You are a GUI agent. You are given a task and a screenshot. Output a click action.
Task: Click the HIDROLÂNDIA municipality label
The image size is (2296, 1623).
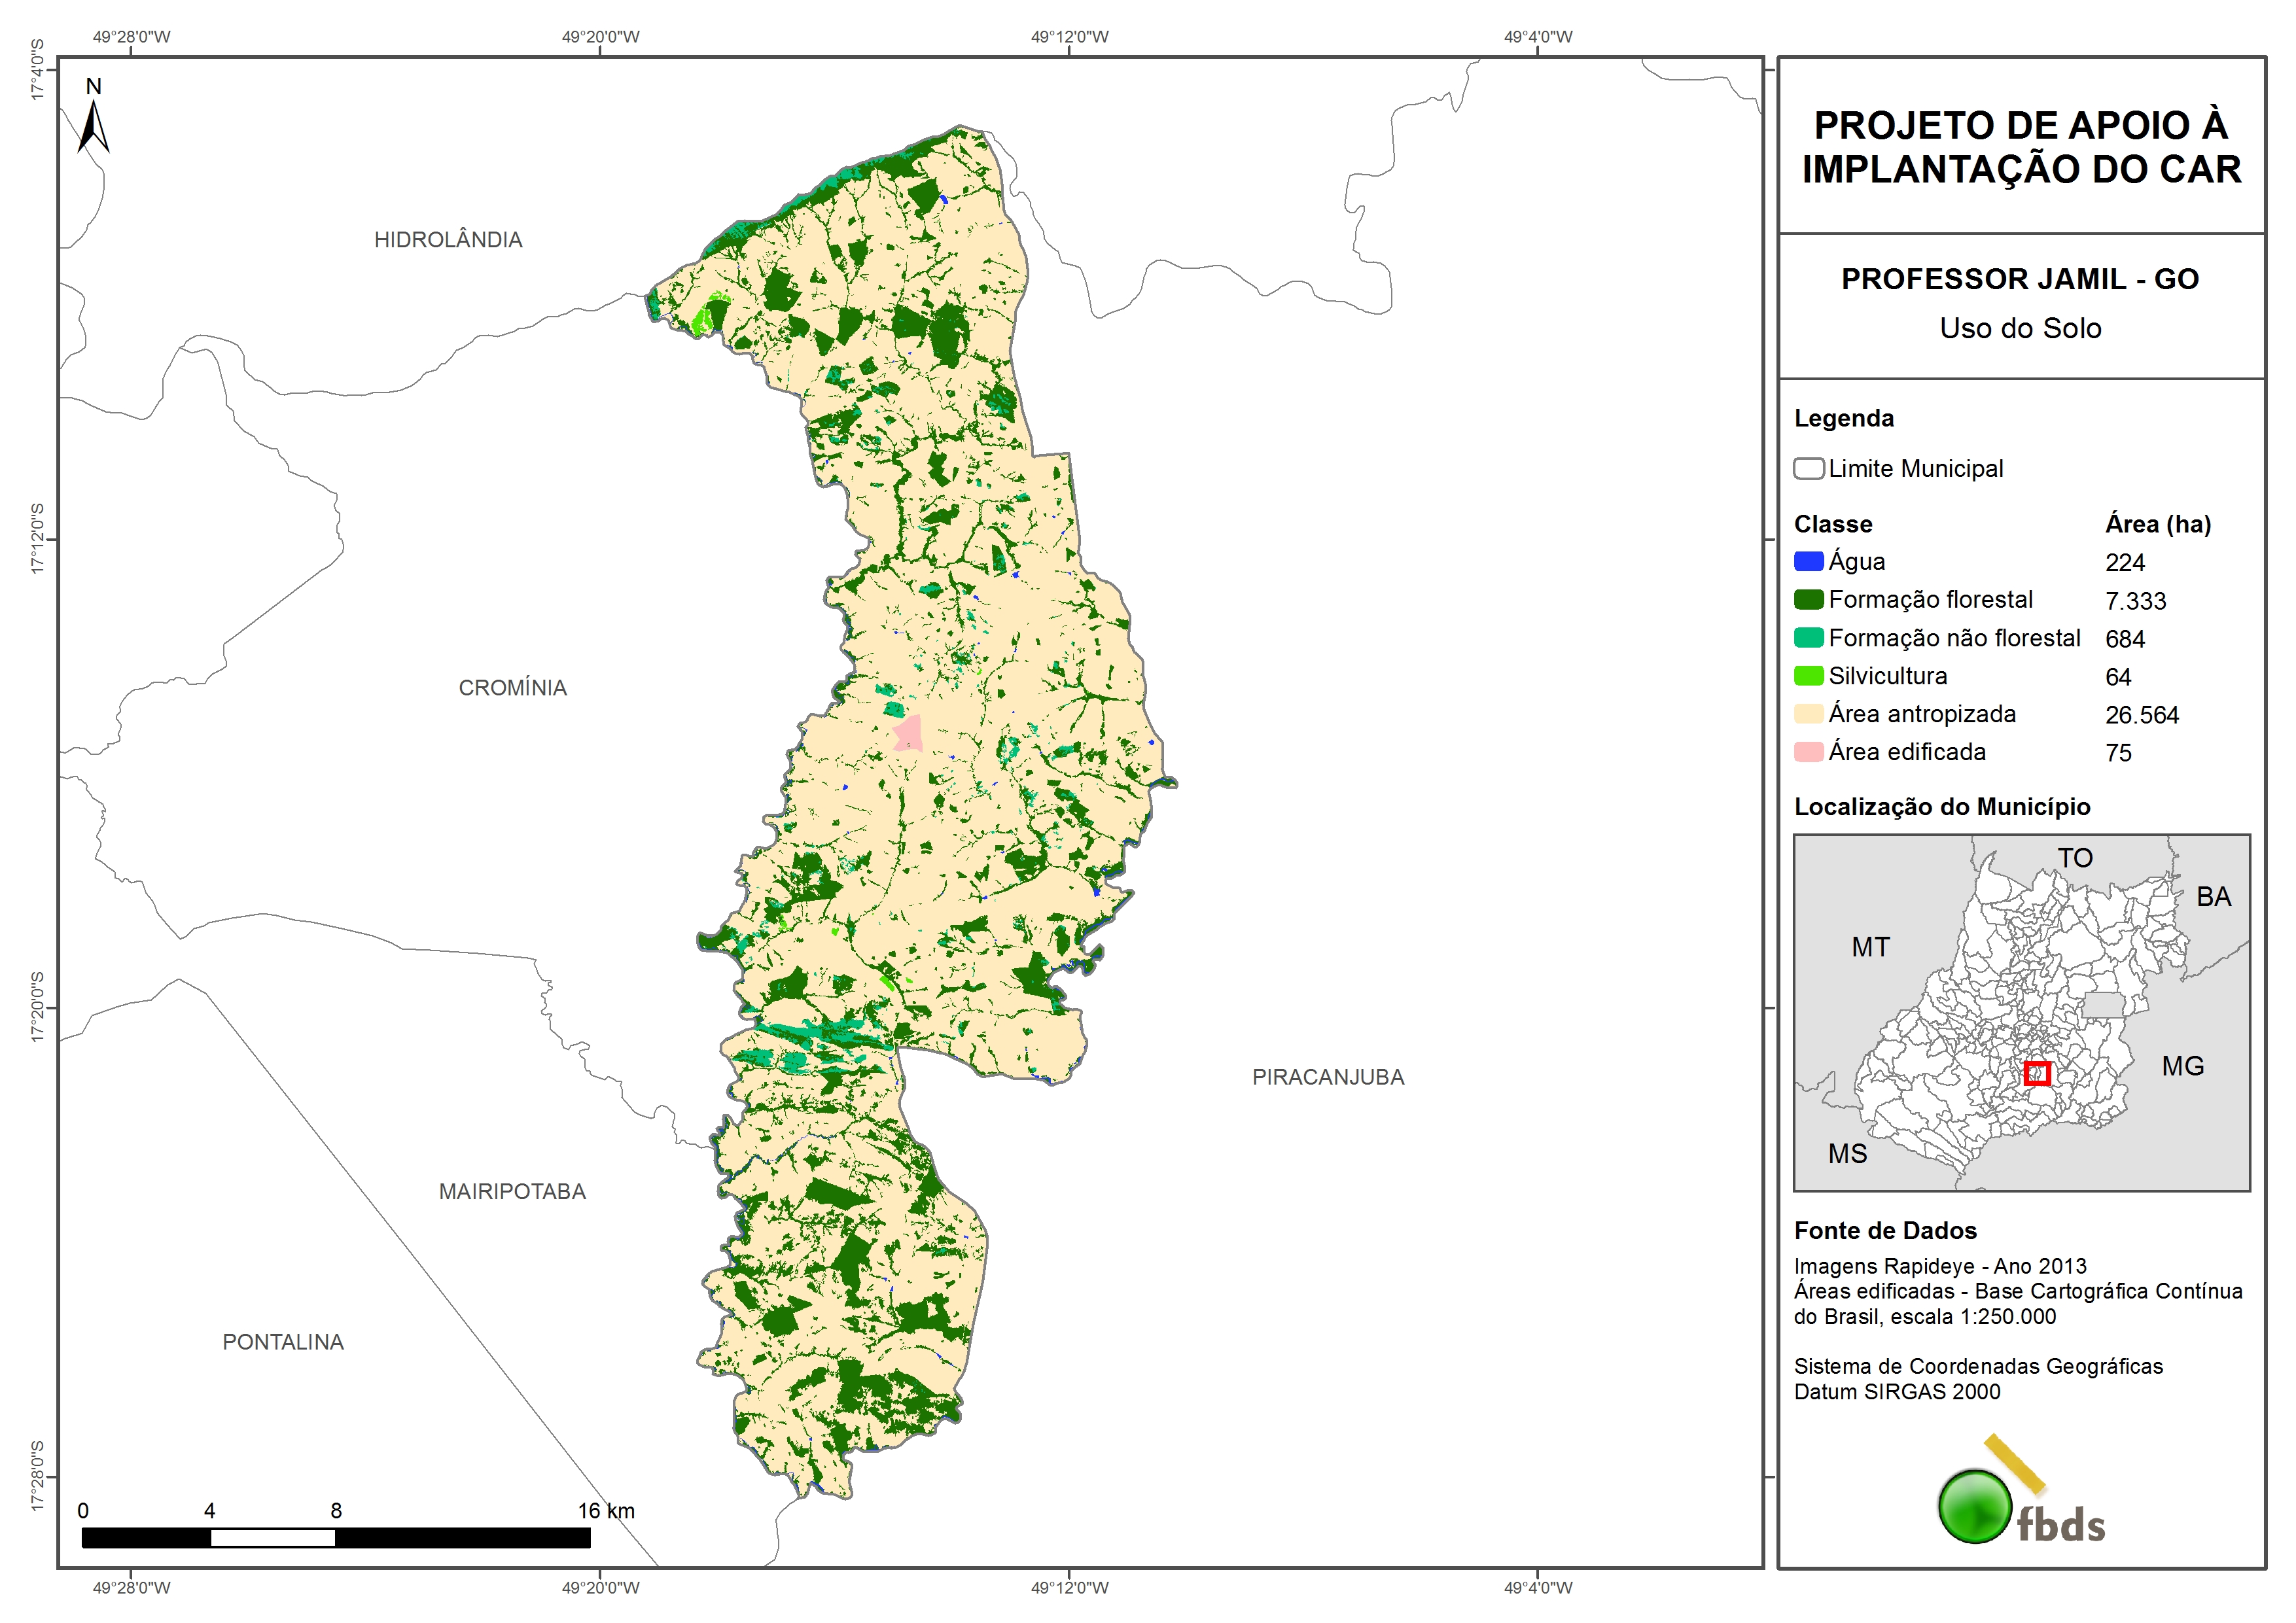pos(448,240)
